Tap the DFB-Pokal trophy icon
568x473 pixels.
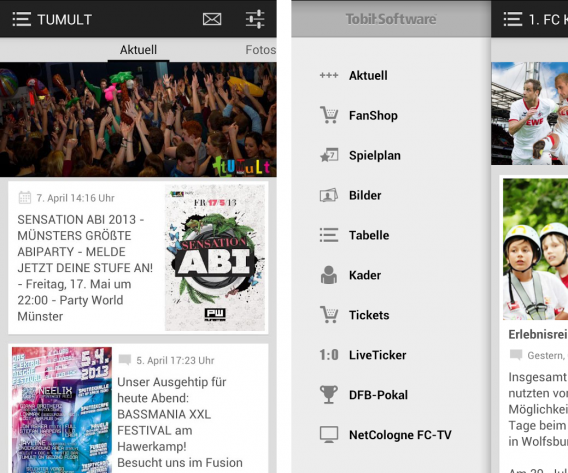(x=329, y=394)
